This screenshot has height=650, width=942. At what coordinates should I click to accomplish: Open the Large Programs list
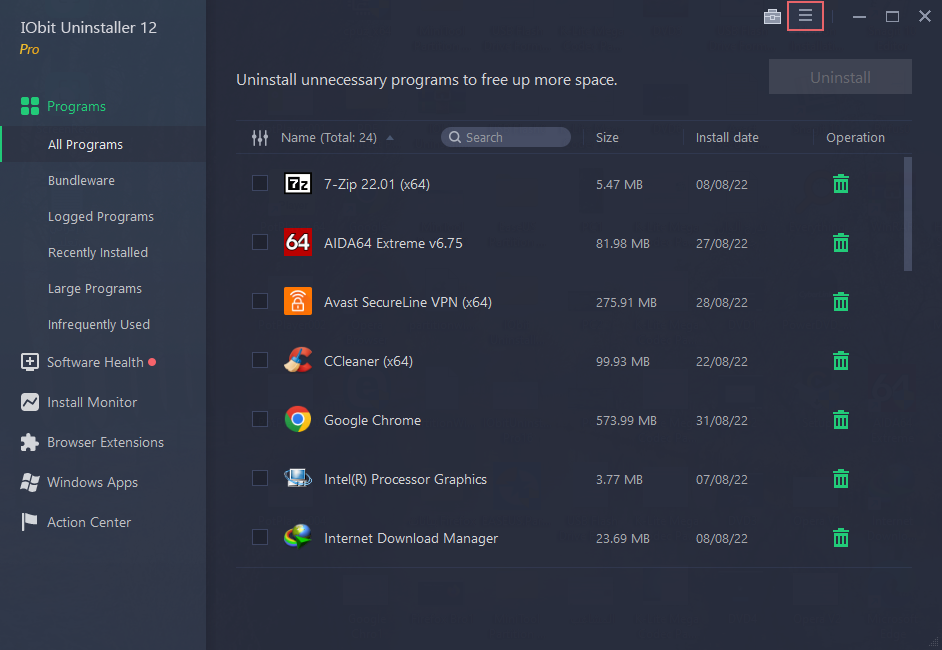pyautogui.click(x=94, y=288)
